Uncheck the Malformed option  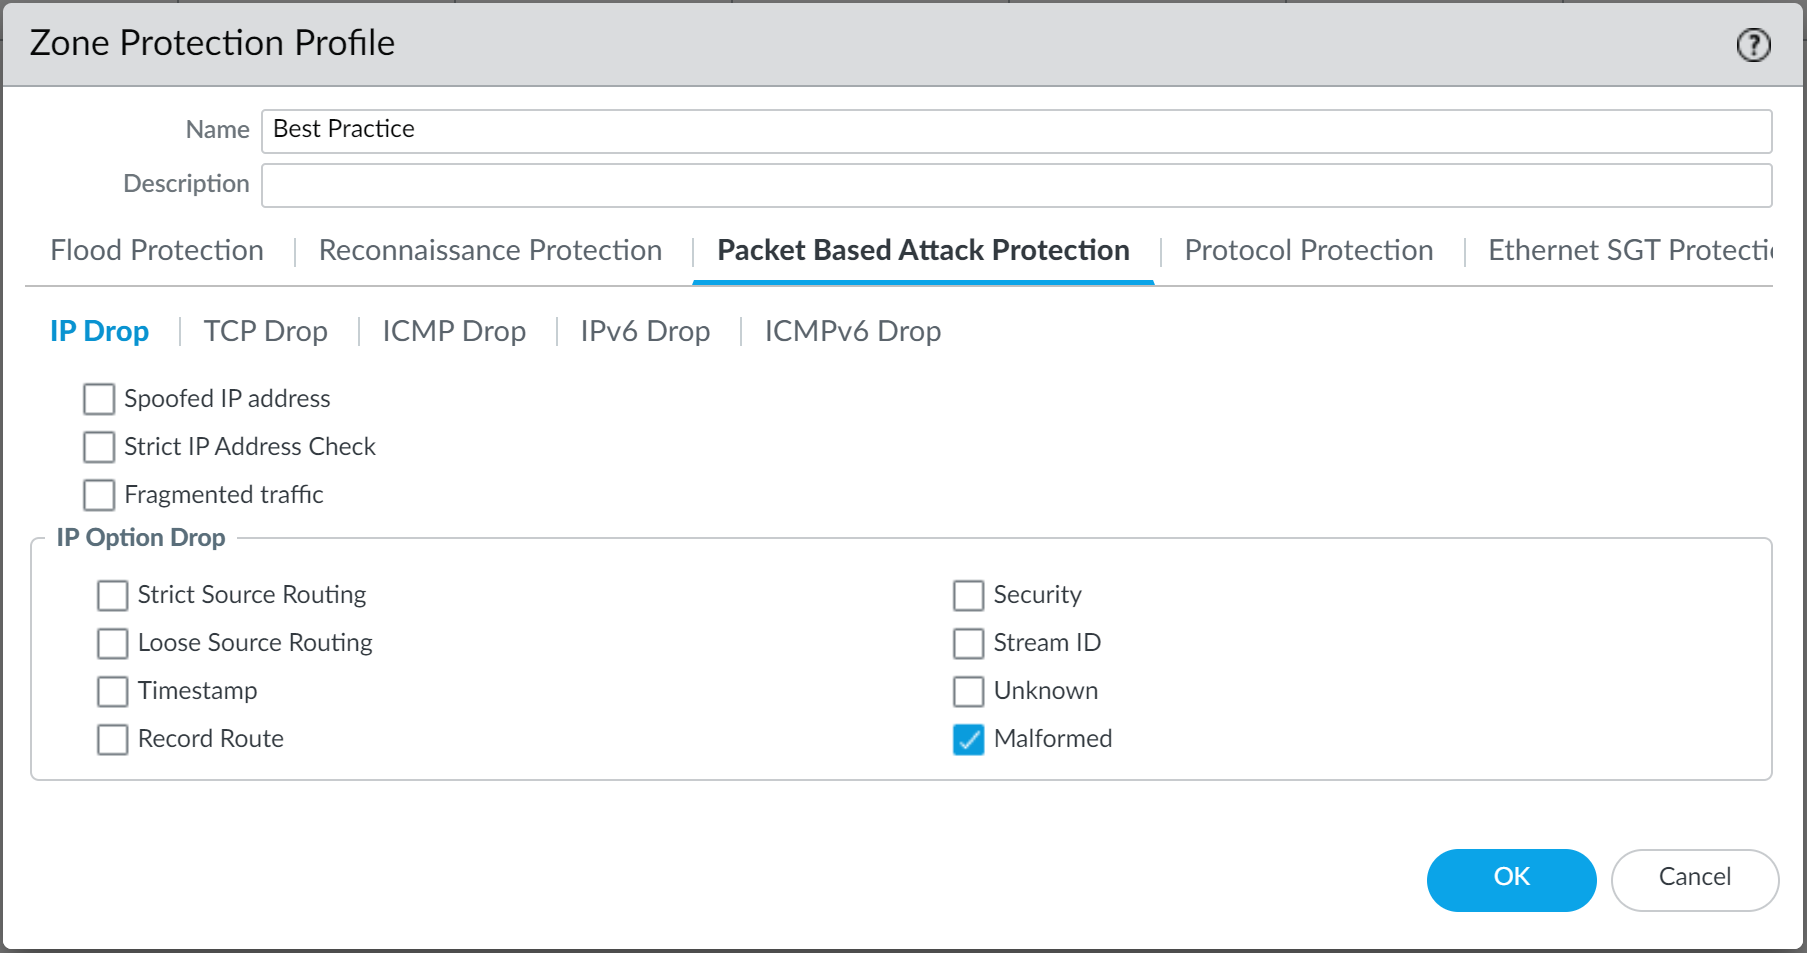pos(968,739)
